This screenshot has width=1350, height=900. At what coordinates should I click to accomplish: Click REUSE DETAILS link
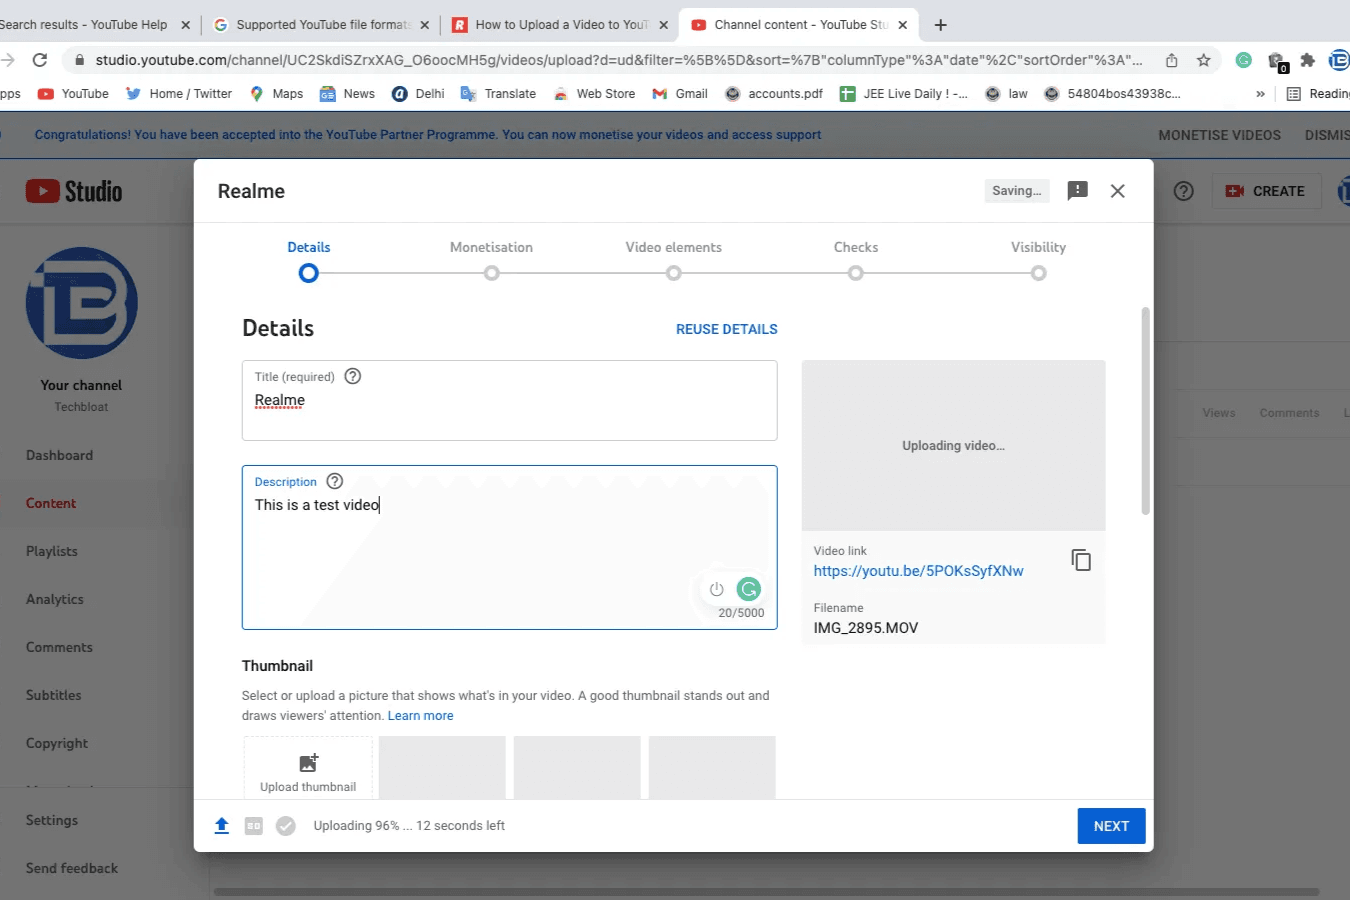tap(727, 329)
